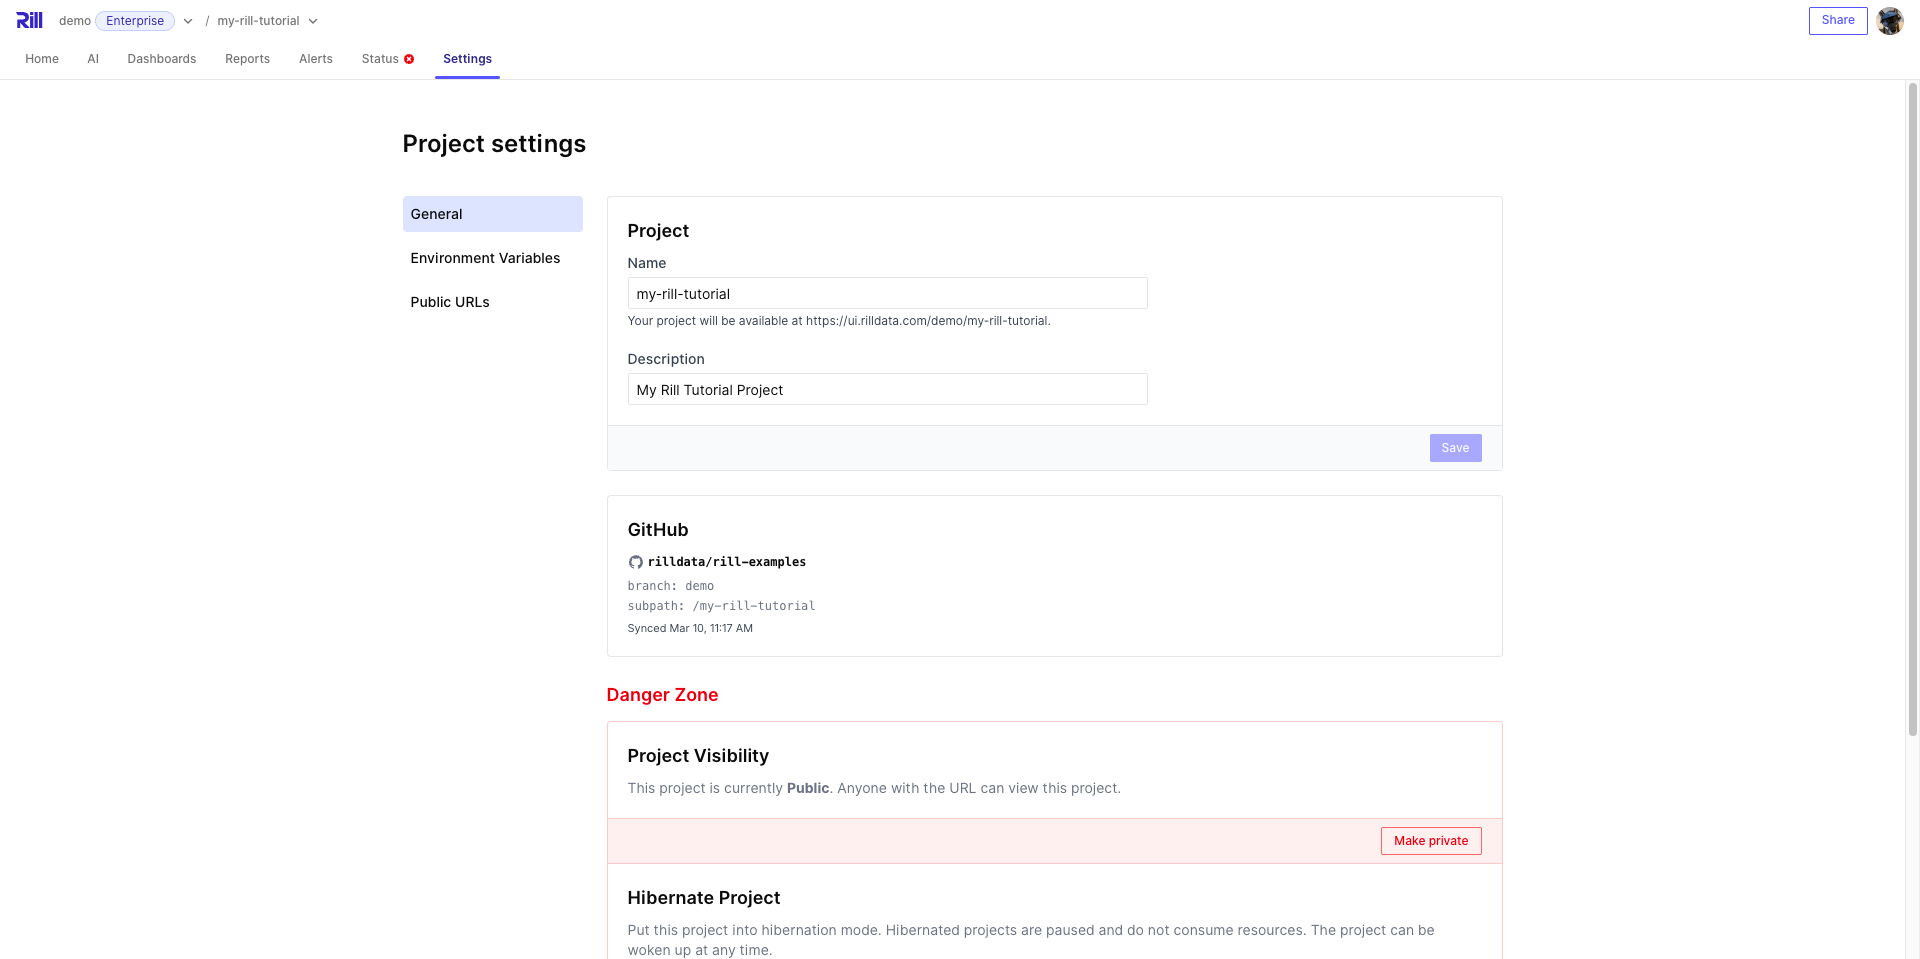This screenshot has height=959, width=1920.
Task: Click the Rill logo in the top bar
Action: 29,20
